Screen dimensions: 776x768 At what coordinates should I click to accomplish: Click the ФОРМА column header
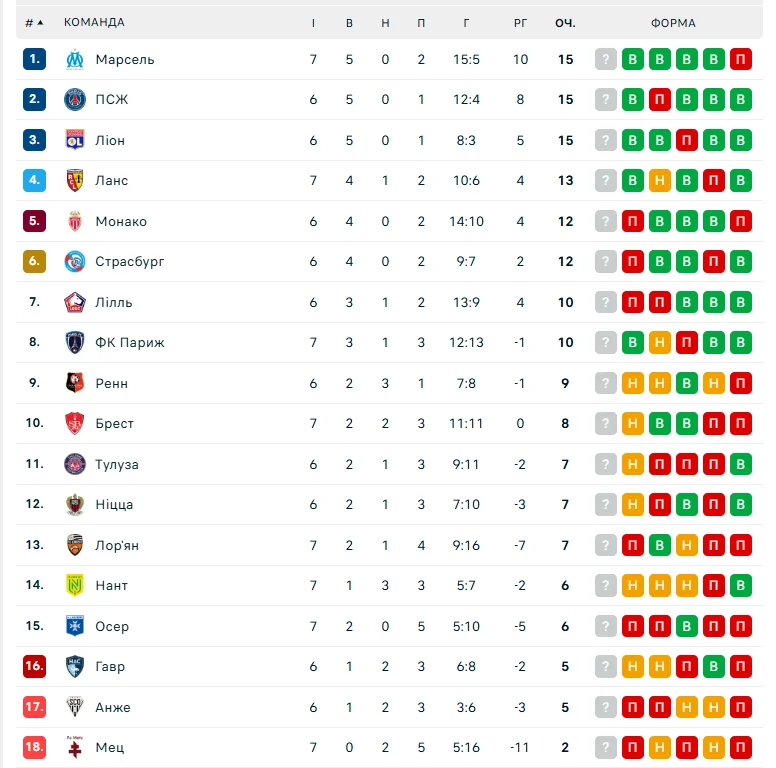[x=673, y=23]
